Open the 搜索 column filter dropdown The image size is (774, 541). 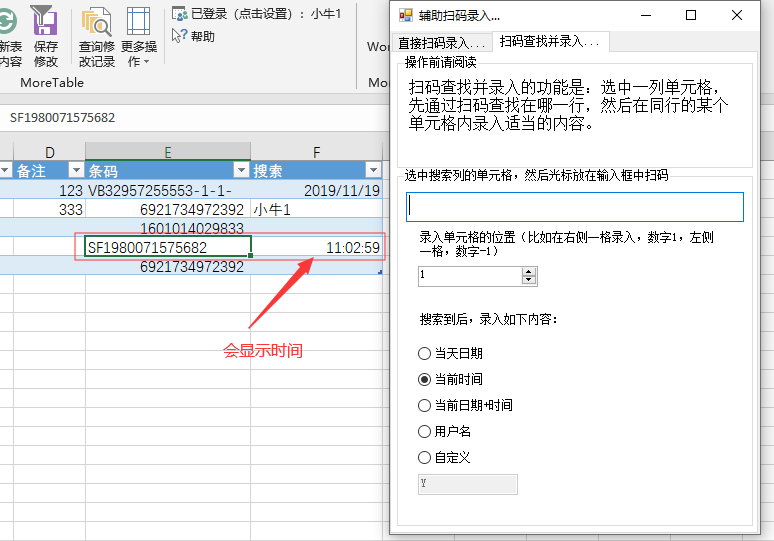point(373,171)
